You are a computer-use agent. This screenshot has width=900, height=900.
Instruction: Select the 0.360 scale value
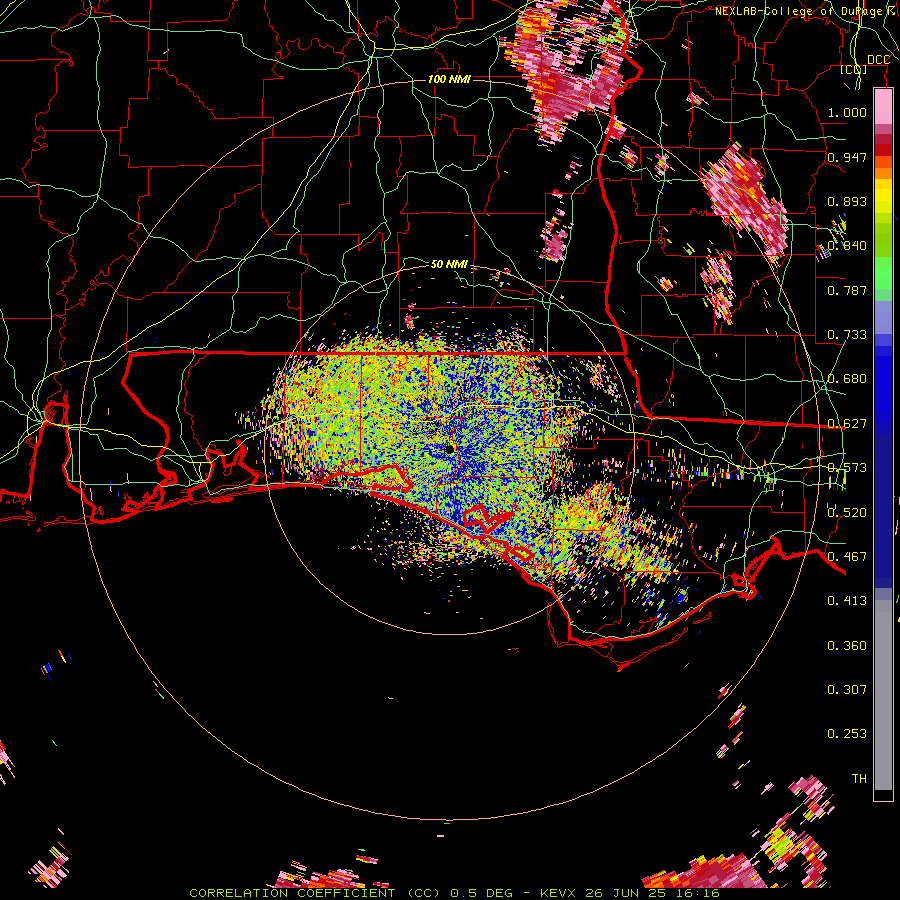pos(847,646)
